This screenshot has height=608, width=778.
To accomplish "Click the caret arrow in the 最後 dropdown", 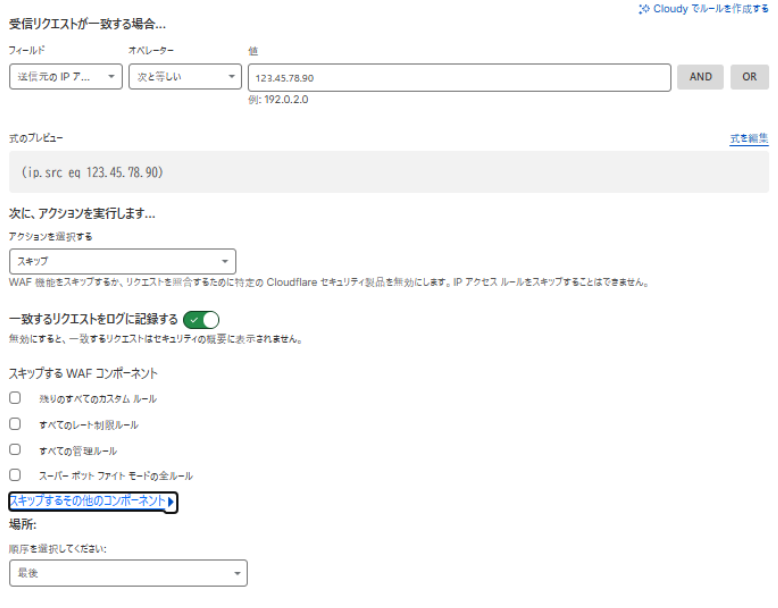I will (x=237, y=573).
